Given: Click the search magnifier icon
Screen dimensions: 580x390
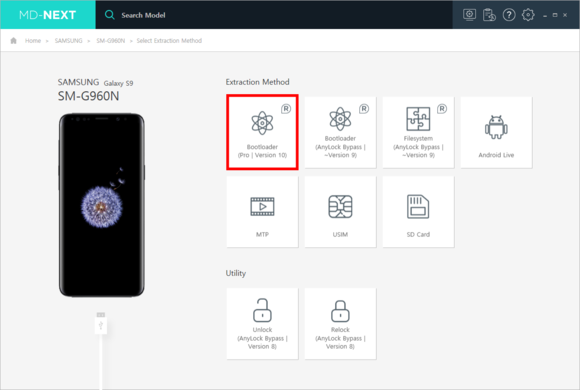Looking at the screenshot, I should tap(109, 15).
